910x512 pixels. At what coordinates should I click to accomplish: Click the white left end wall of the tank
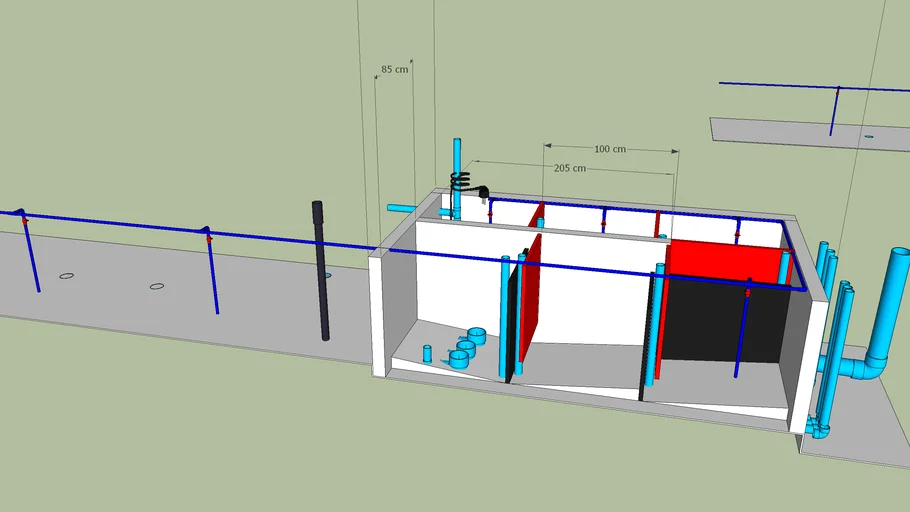(x=377, y=315)
